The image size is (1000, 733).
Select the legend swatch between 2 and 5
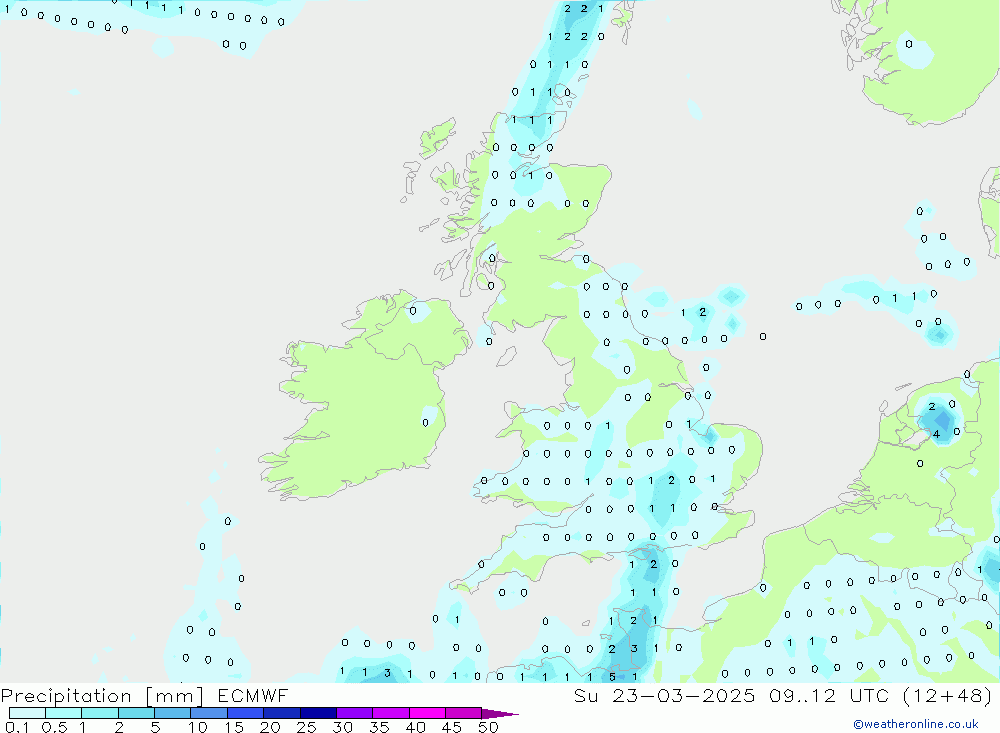click(136, 713)
